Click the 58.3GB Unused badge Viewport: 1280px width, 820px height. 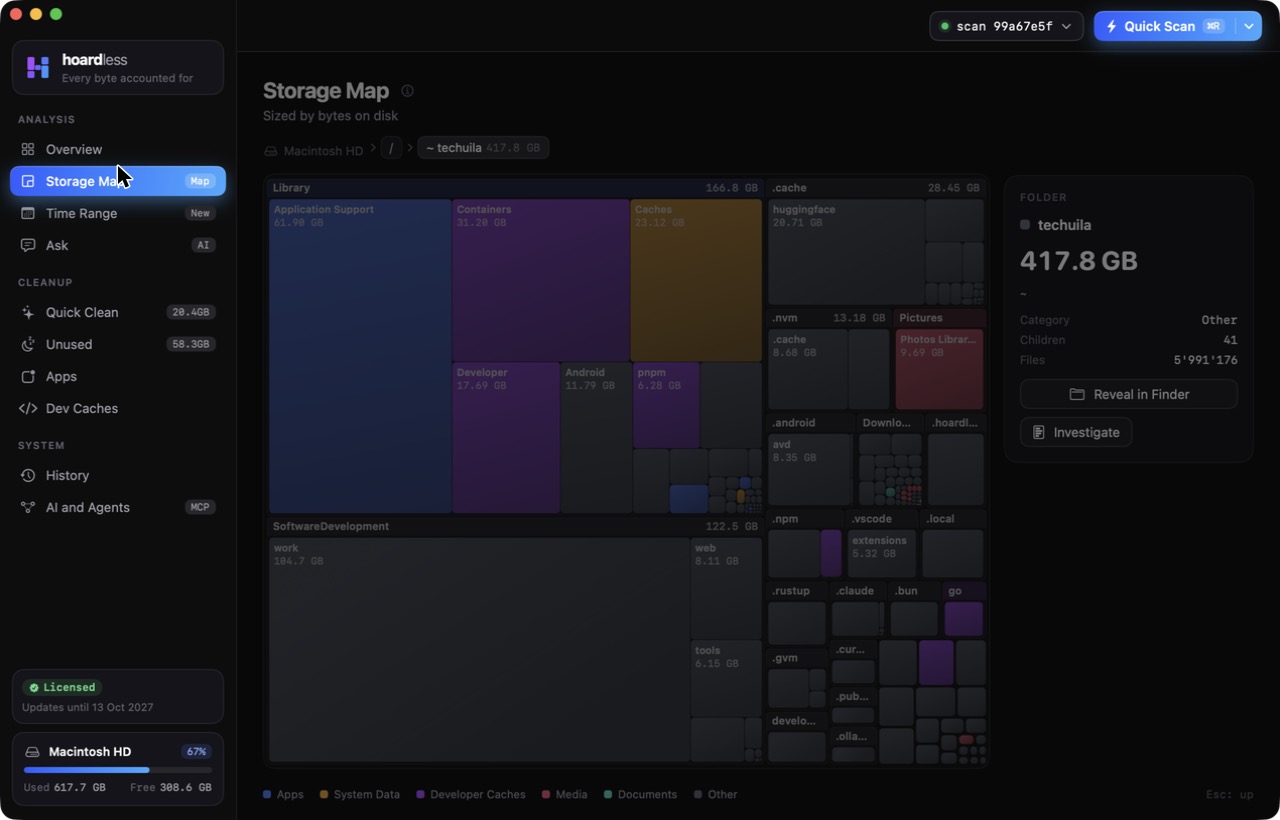(191, 344)
